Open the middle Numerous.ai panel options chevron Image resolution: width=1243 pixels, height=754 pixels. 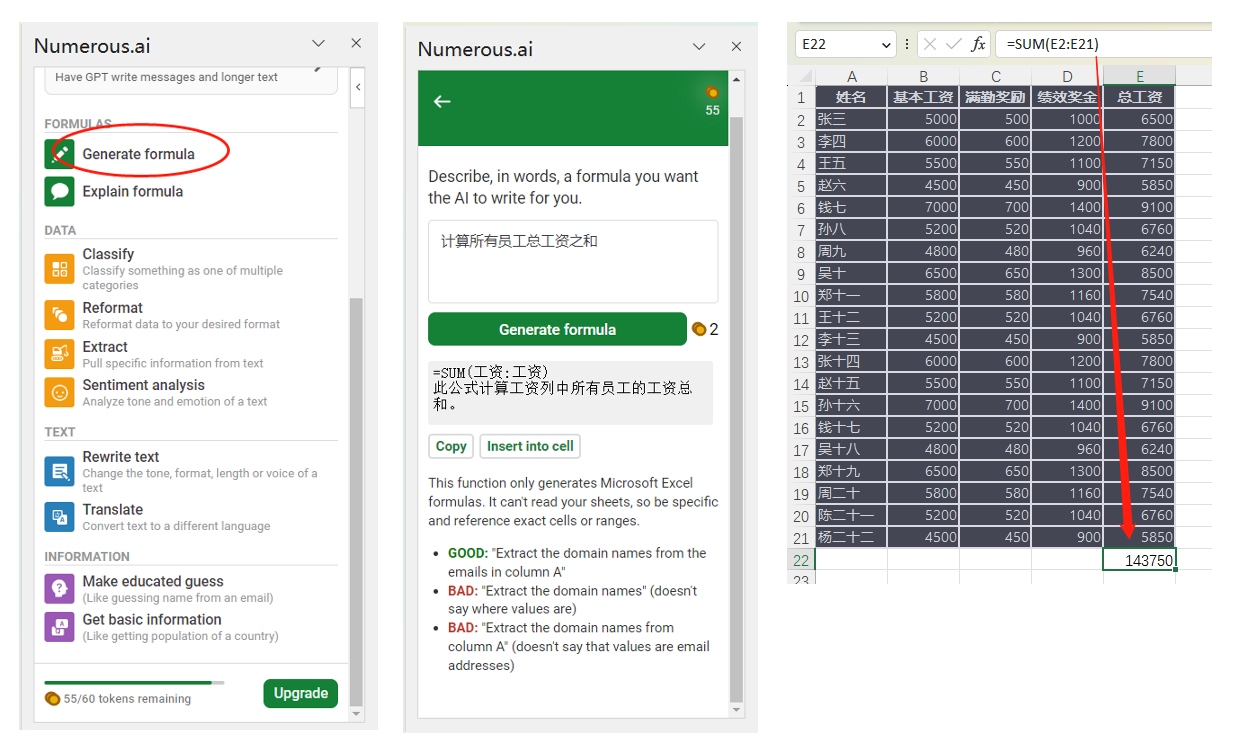[701, 46]
